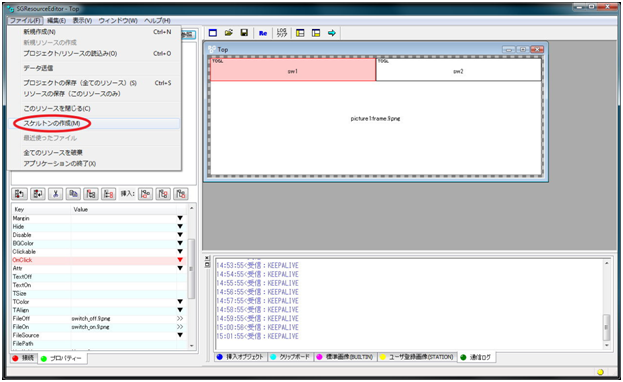This screenshot has width=623, height=382.
Task: Click the scissors cut icon
Action: click(x=56, y=194)
